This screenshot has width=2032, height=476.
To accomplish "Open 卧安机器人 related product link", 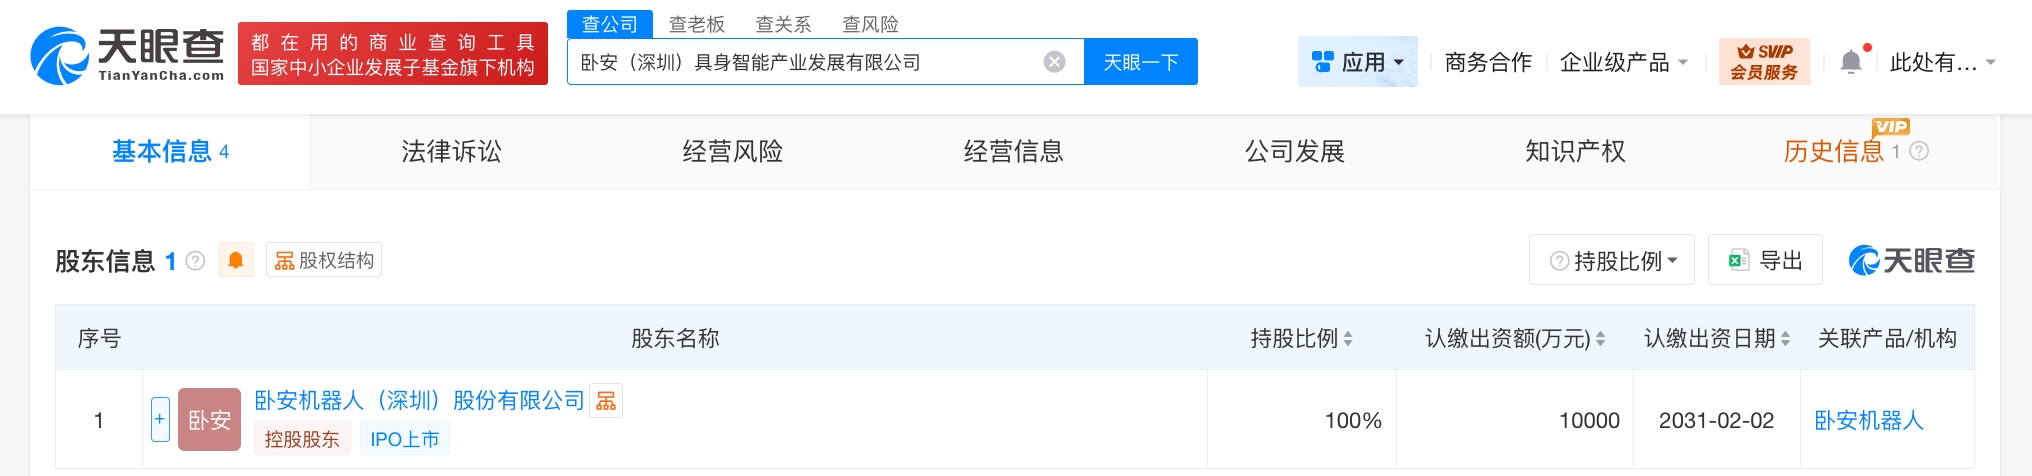I will click(x=1868, y=421).
